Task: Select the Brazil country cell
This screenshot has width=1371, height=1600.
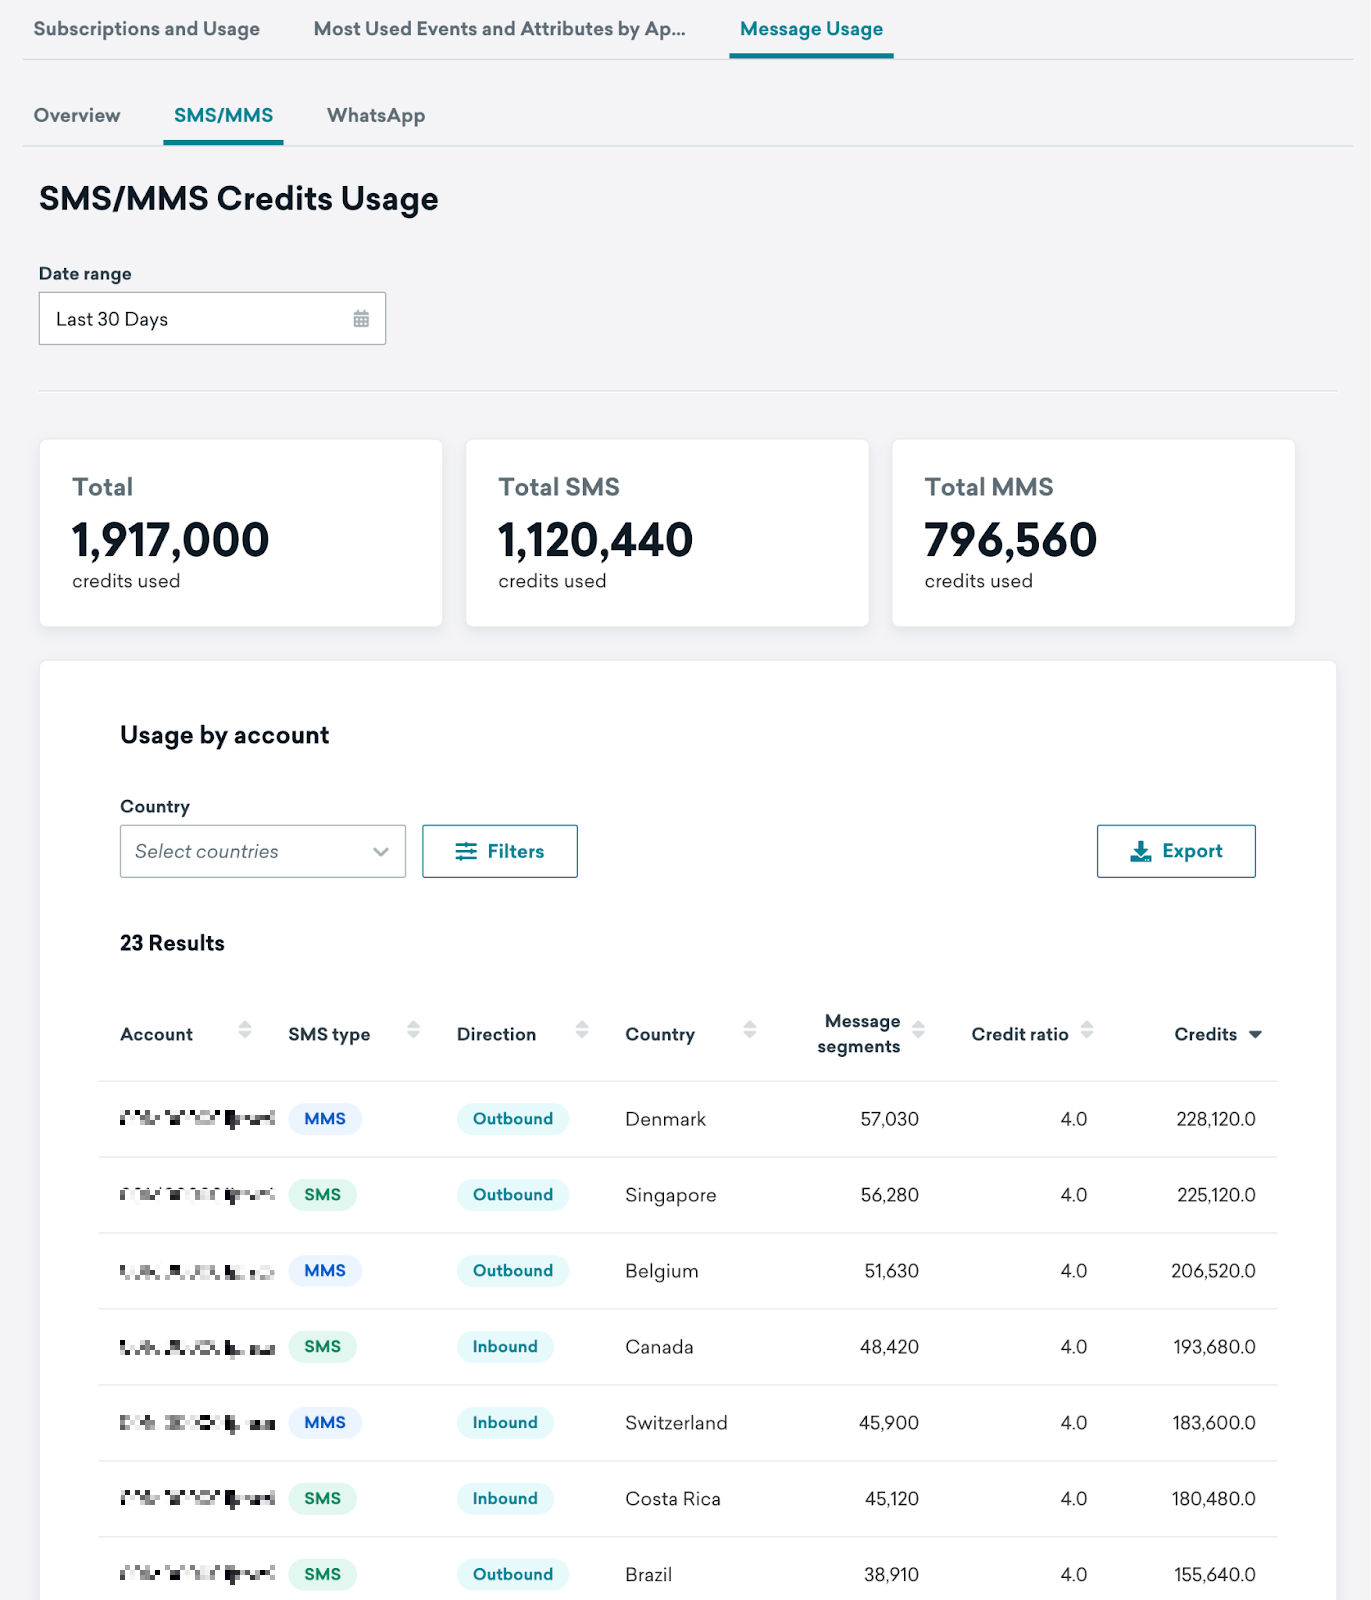Action: click(649, 1575)
